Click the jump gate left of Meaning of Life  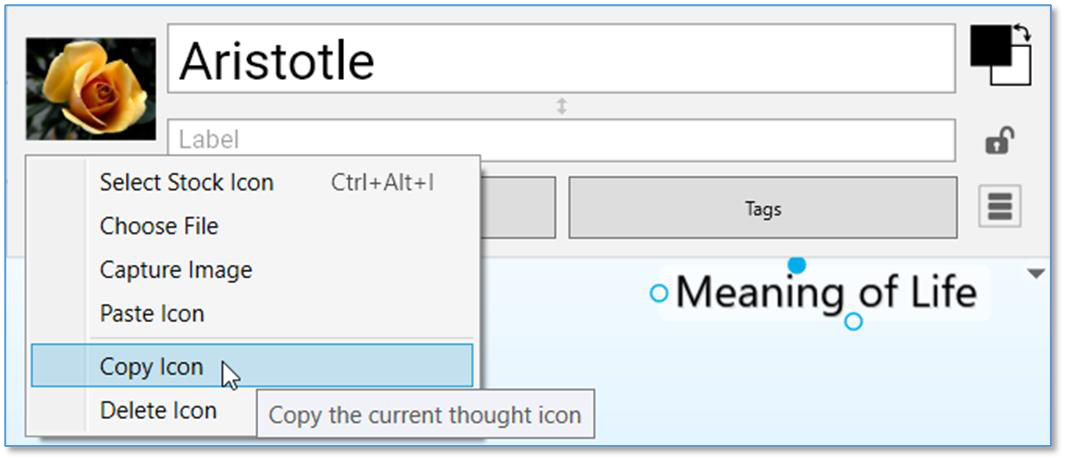(659, 293)
